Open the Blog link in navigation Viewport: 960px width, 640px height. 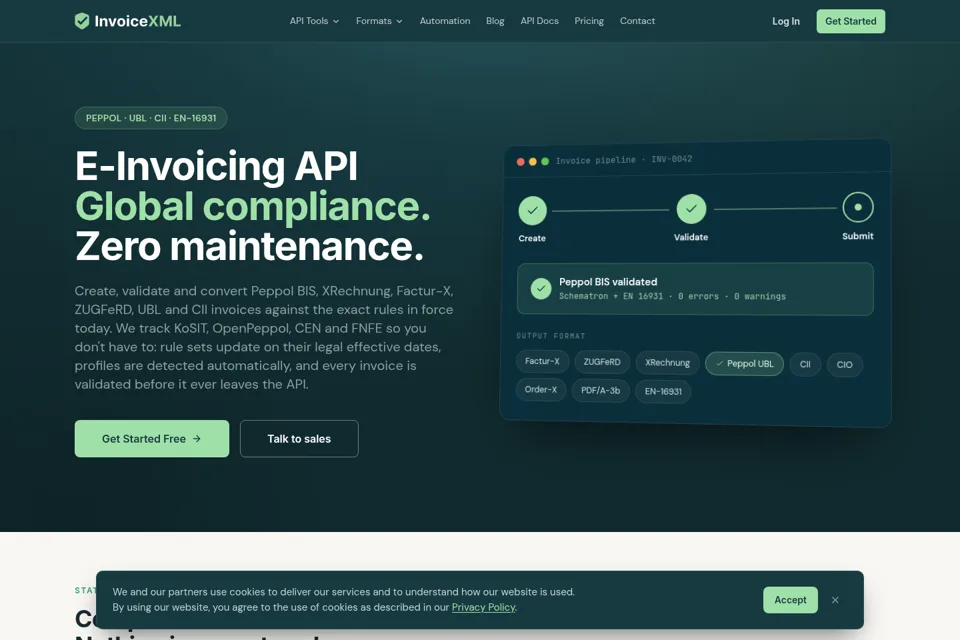click(495, 21)
